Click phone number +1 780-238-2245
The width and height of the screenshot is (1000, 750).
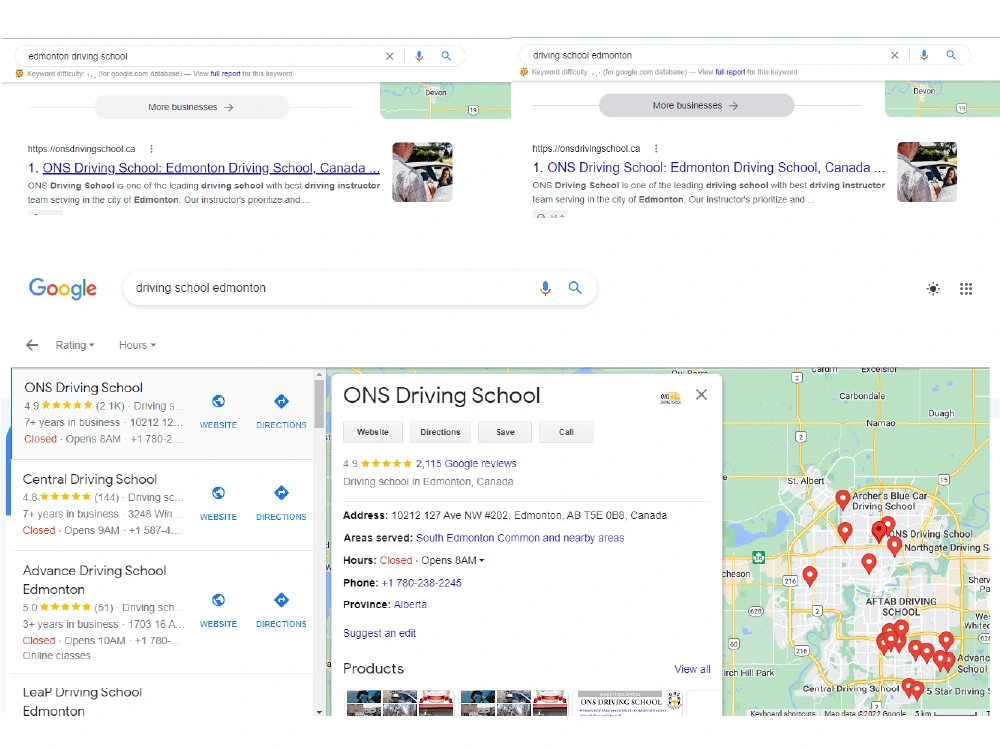point(422,583)
